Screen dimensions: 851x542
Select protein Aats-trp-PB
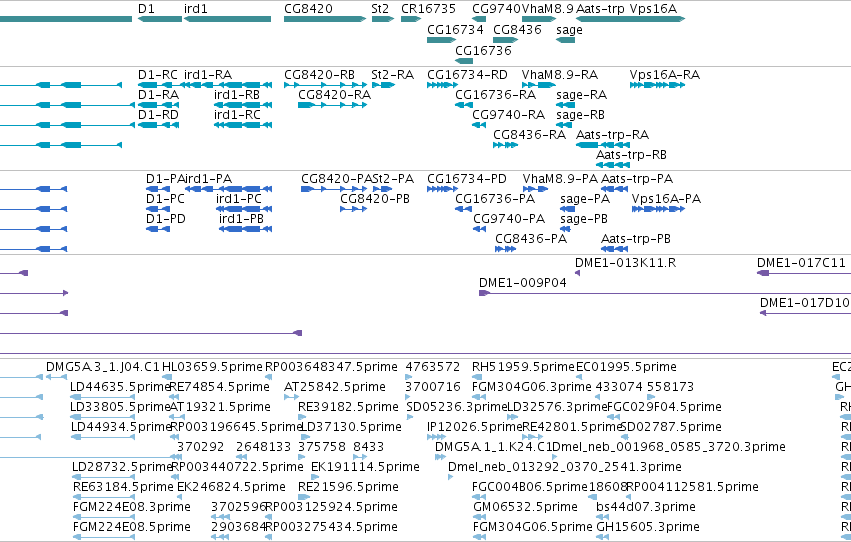click(636, 239)
